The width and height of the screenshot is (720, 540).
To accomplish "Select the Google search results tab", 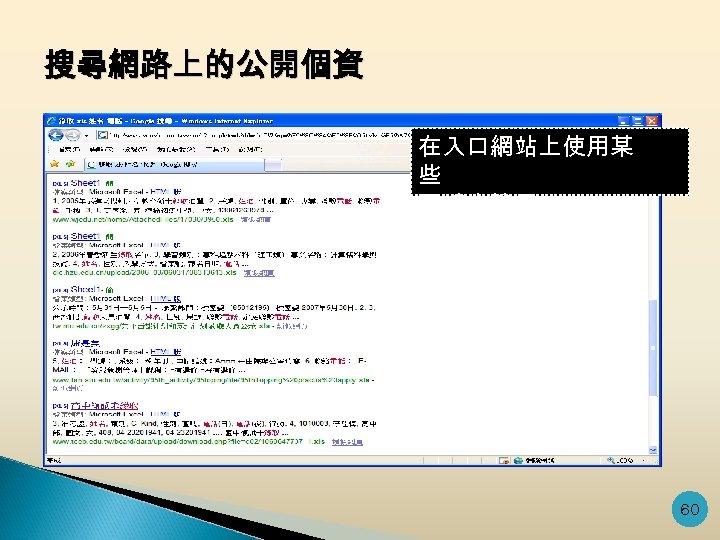I will (x=174, y=164).
